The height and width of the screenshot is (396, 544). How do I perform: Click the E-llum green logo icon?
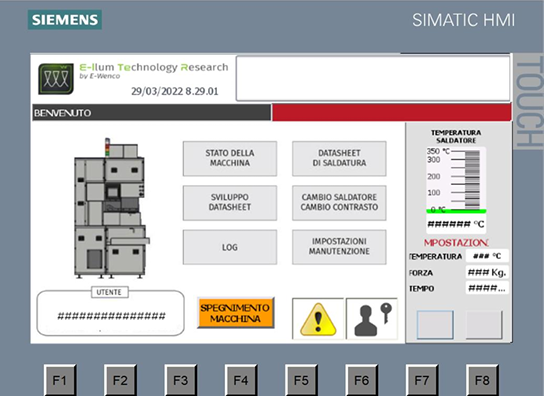[56, 79]
